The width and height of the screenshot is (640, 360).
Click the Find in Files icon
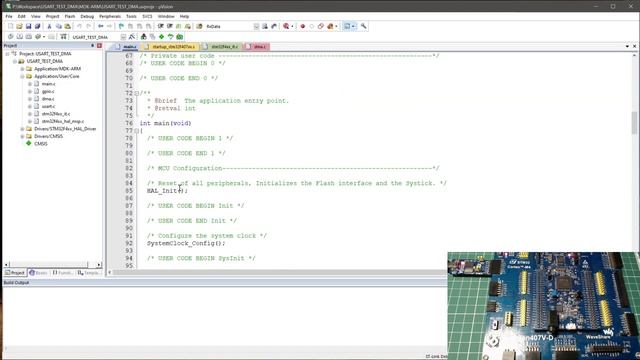pyautogui.click(x=200, y=26)
